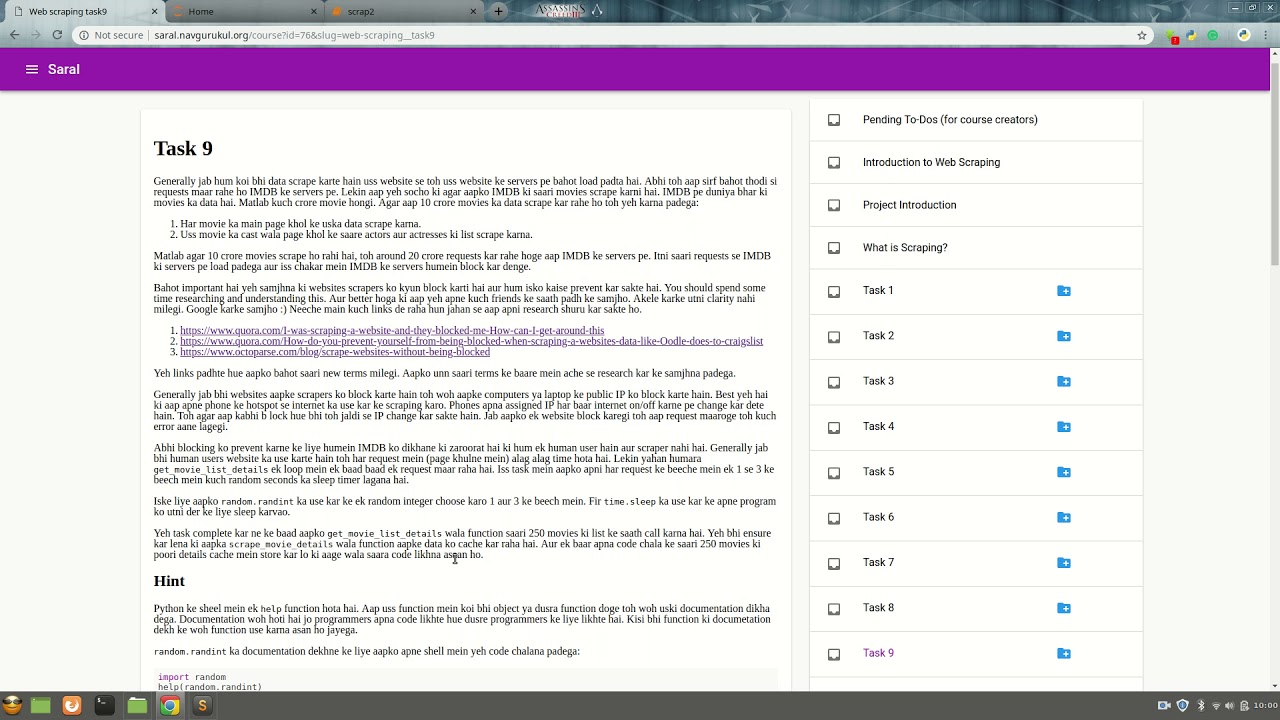This screenshot has width=1280, height=720.
Task: Click the Task 9 heading text
Action: (x=183, y=149)
